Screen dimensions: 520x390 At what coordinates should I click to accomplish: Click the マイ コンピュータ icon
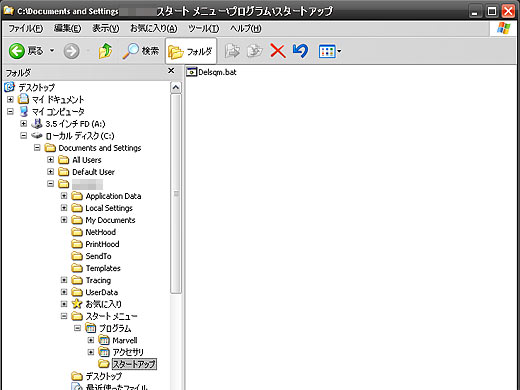pos(24,111)
